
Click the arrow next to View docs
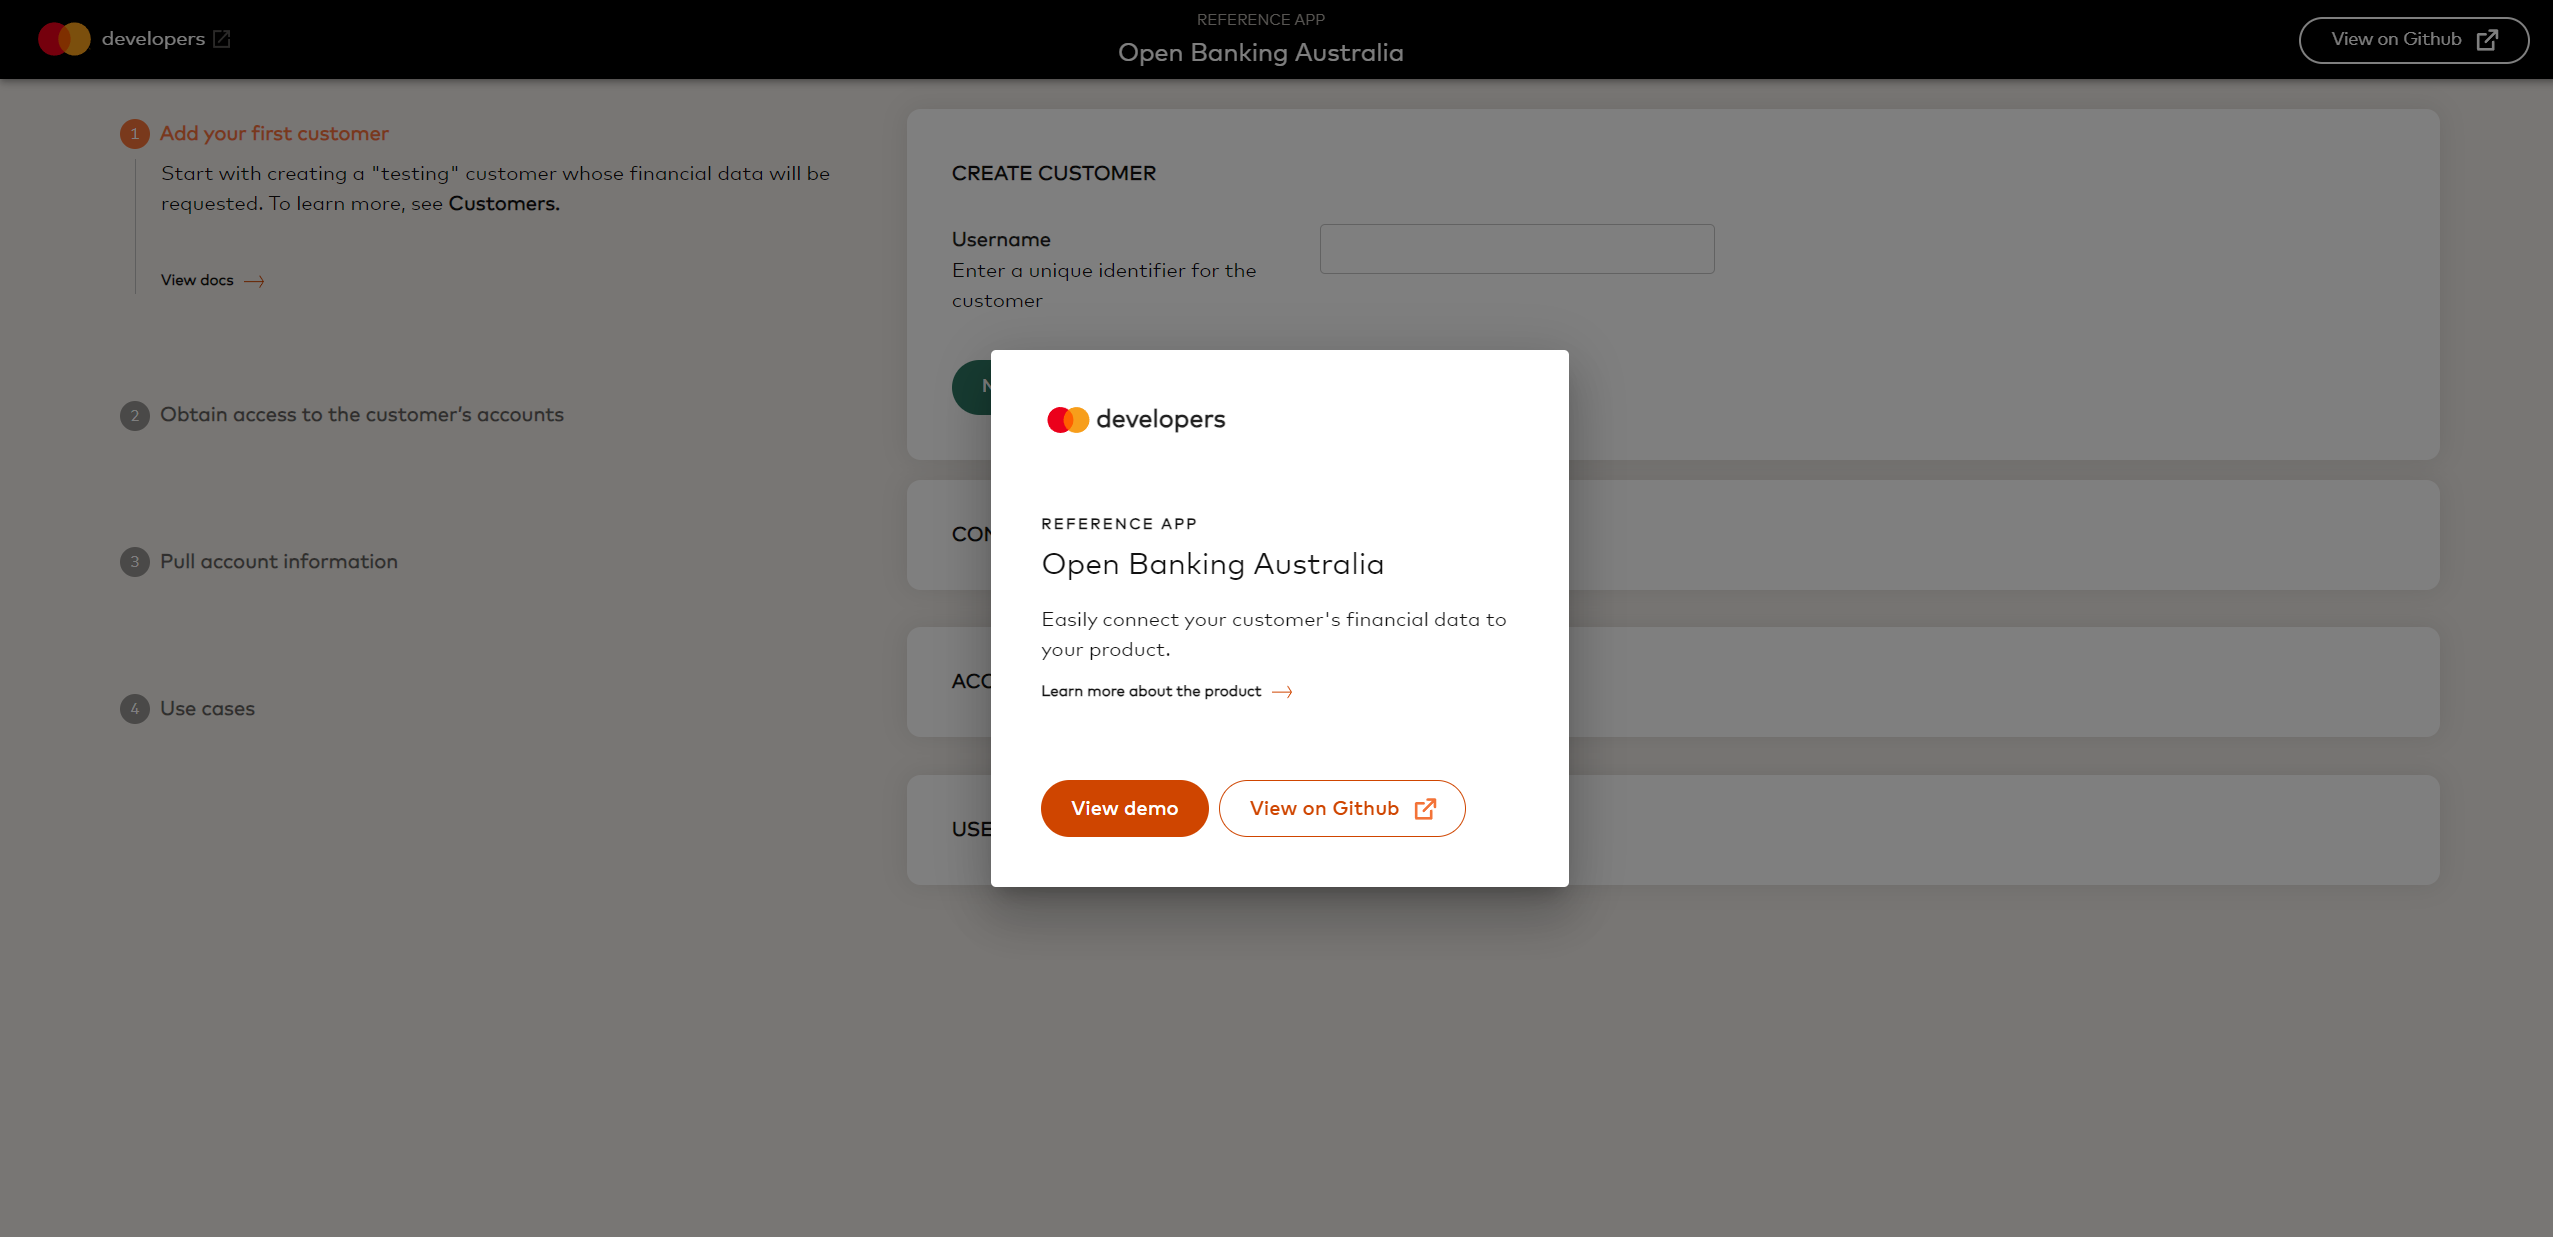tap(254, 281)
